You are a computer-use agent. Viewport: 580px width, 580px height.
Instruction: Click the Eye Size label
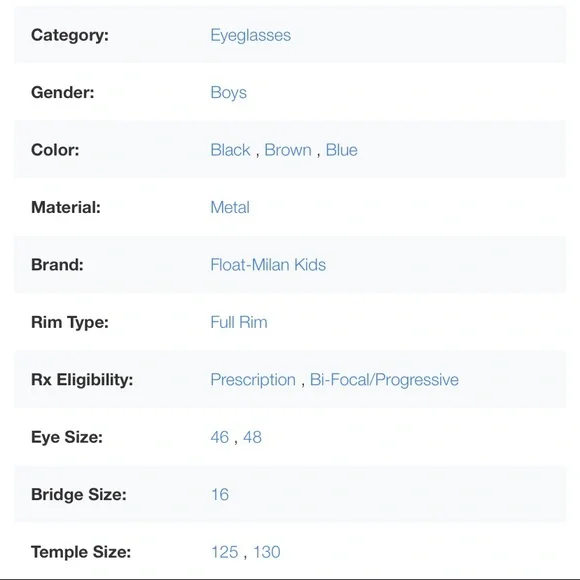click(x=67, y=437)
